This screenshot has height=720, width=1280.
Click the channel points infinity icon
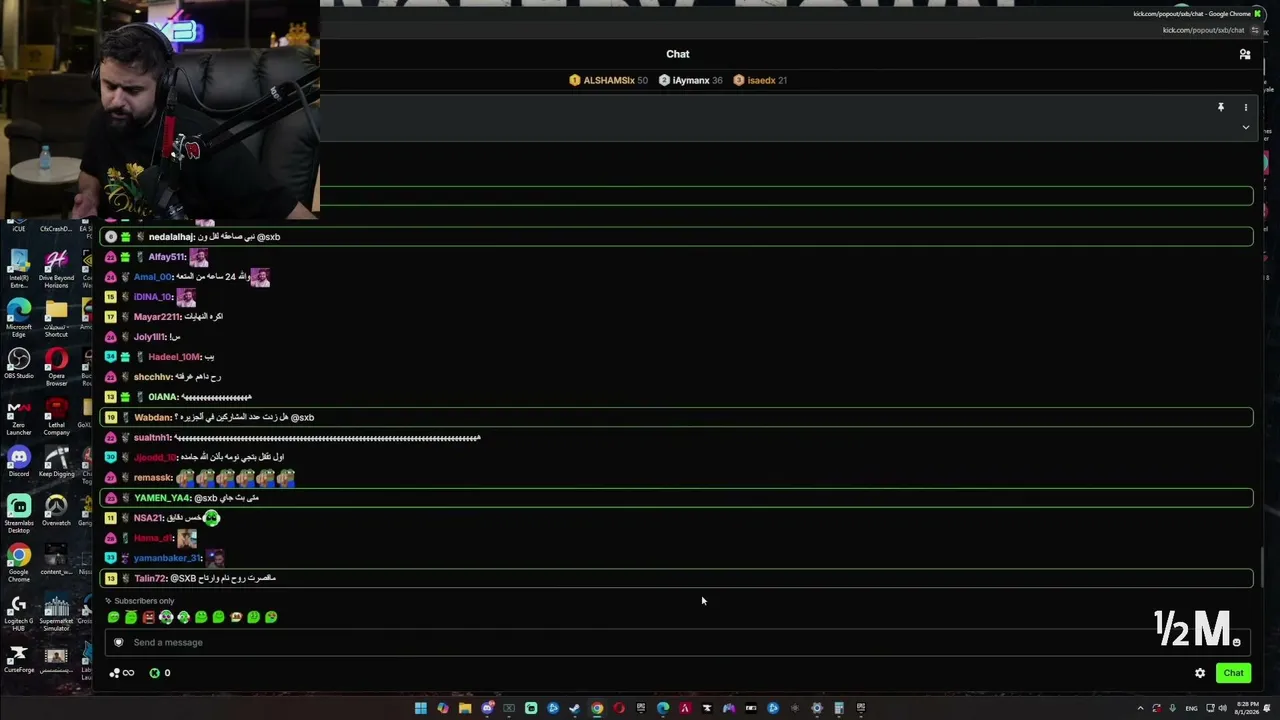122,673
